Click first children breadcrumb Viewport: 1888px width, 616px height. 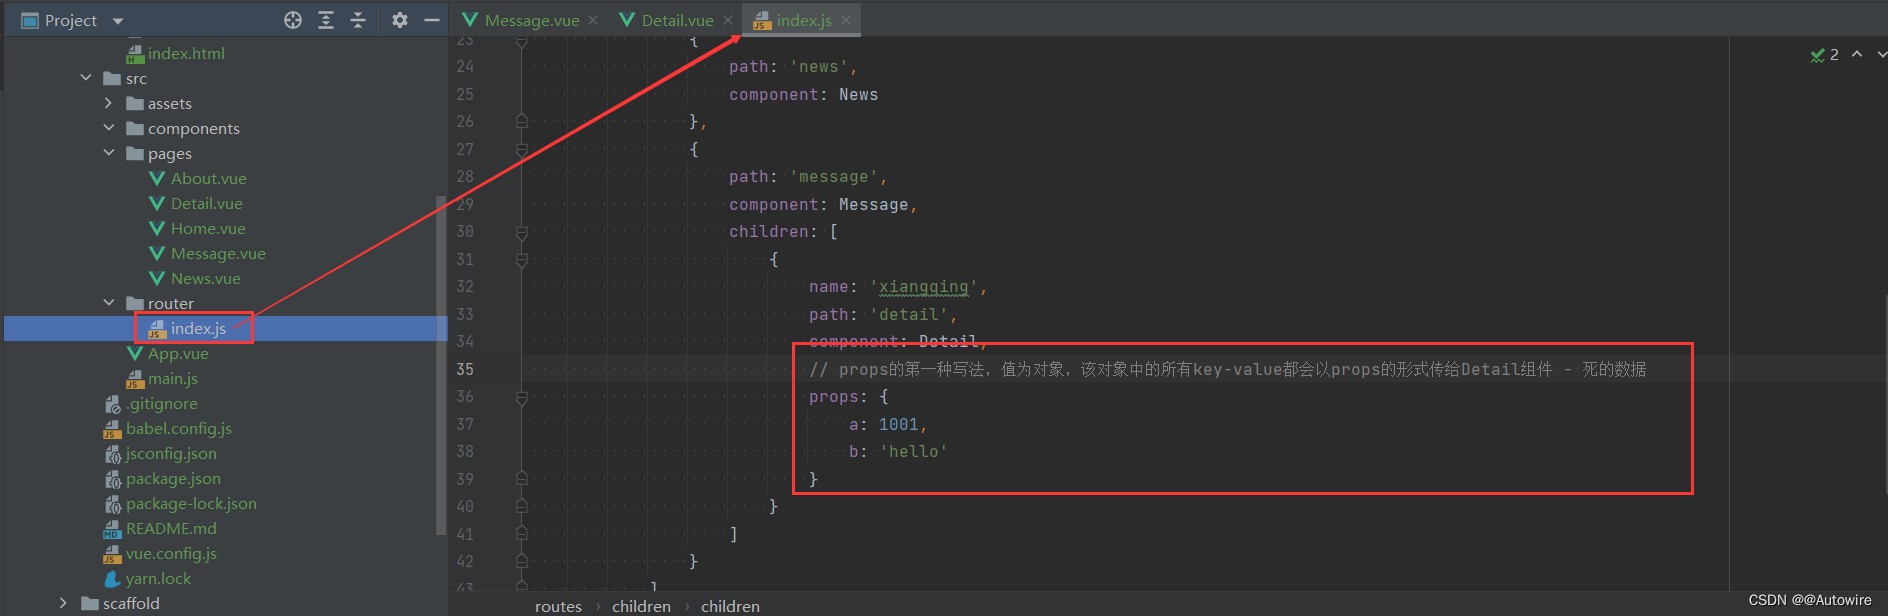pos(641,606)
